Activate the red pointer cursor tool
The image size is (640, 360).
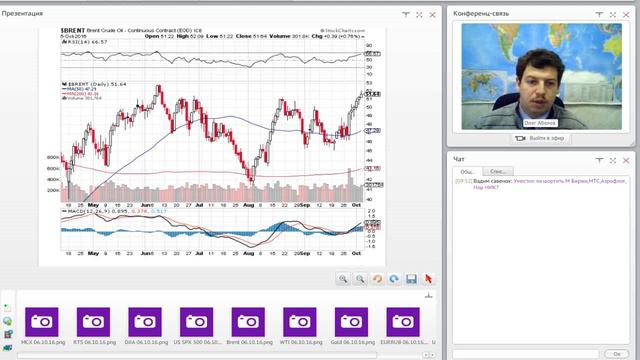pos(428,279)
